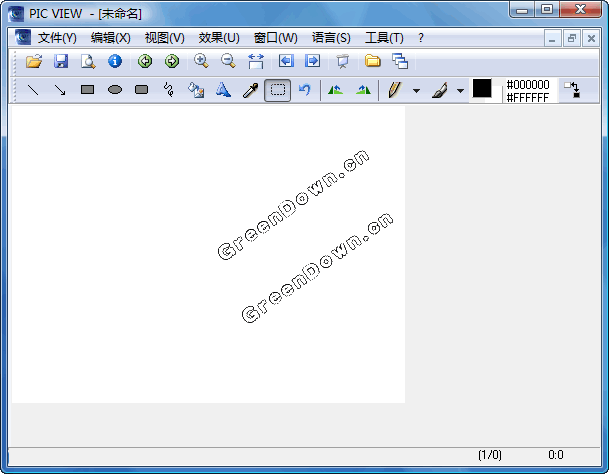Expand the pencil options dropdown arrow

click(416, 91)
